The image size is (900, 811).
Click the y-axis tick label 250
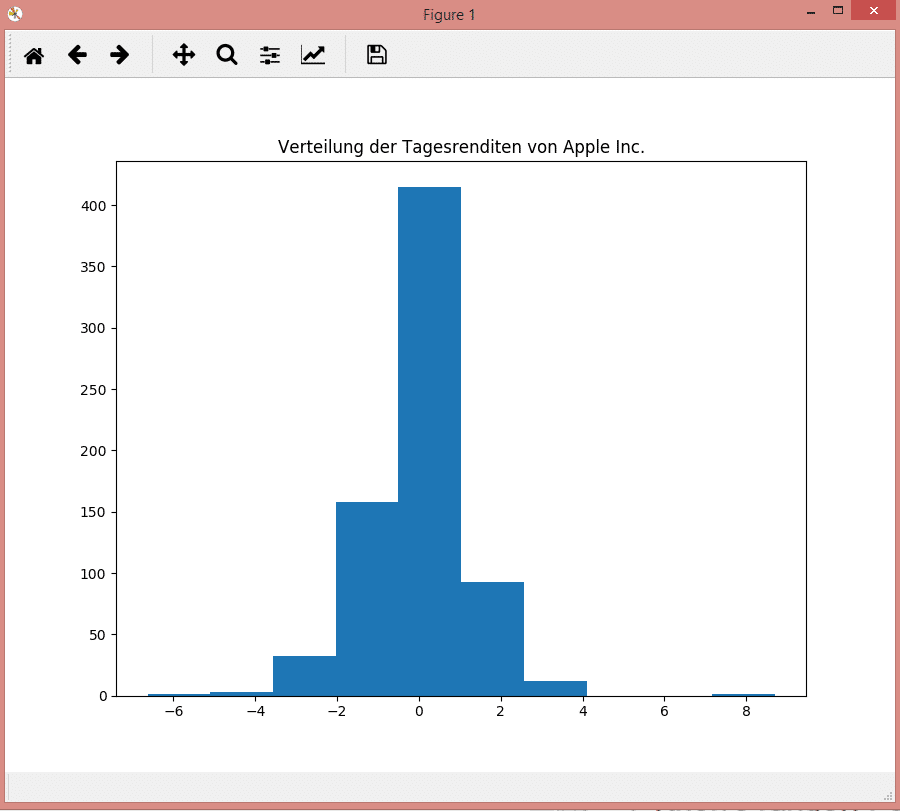pos(94,390)
